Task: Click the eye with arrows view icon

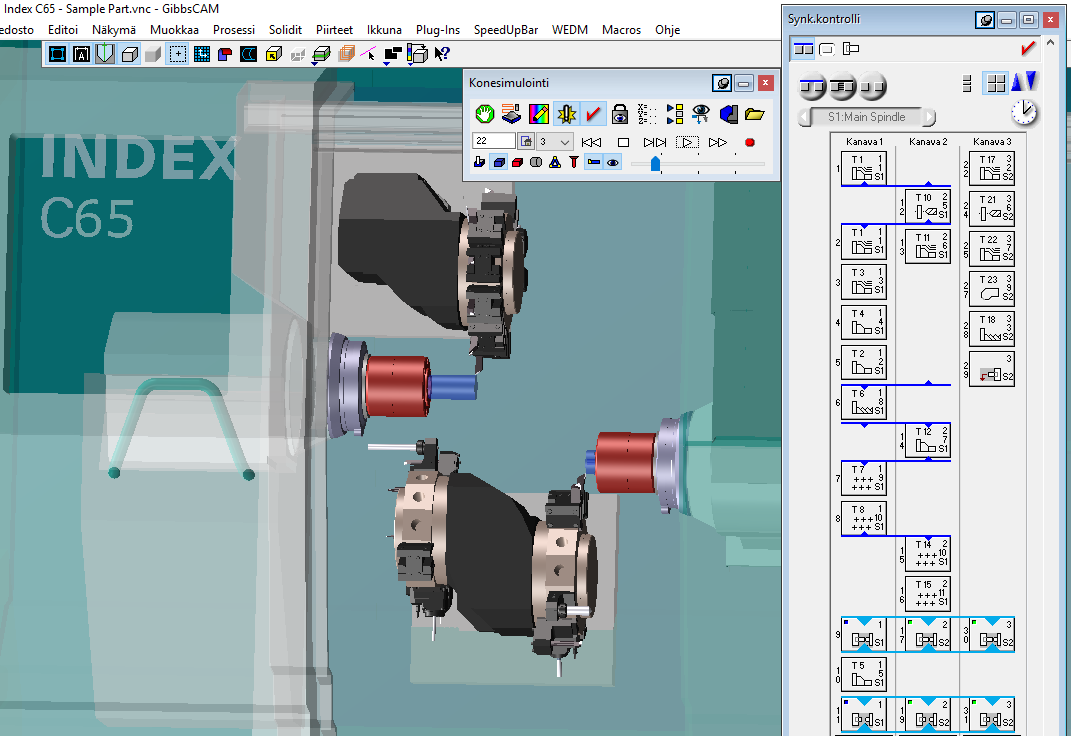Action: [x=701, y=114]
